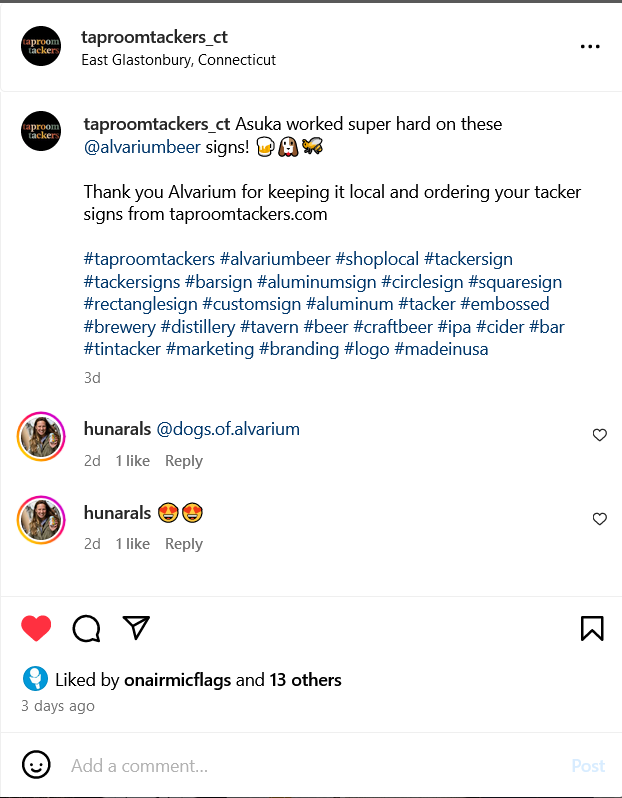Like hunarals' heart-eyes emoji comment
This screenshot has height=798, width=622.
coord(600,519)
